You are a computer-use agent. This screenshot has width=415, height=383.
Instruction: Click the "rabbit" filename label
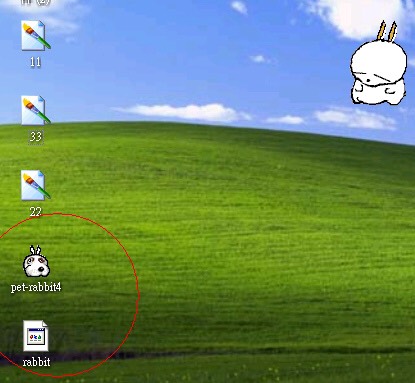(36, 362)
